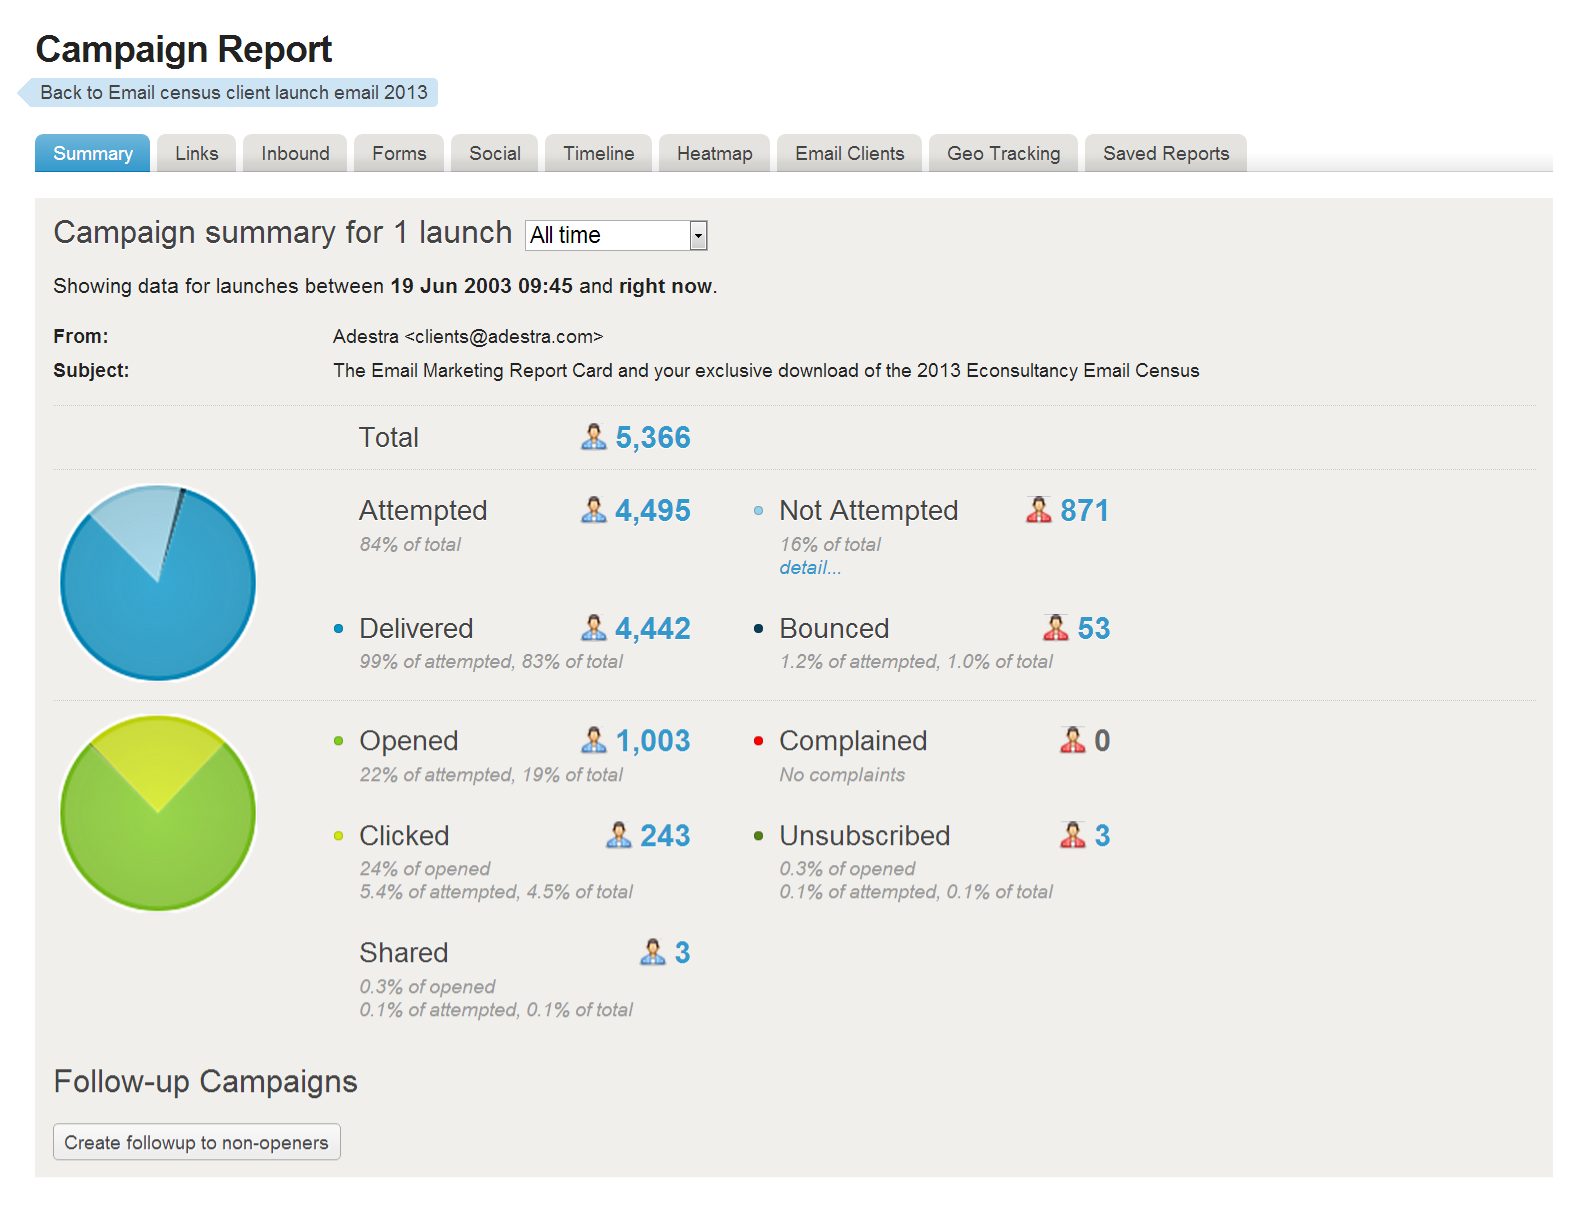Click the person icon next to Shared count

(652, 952)
